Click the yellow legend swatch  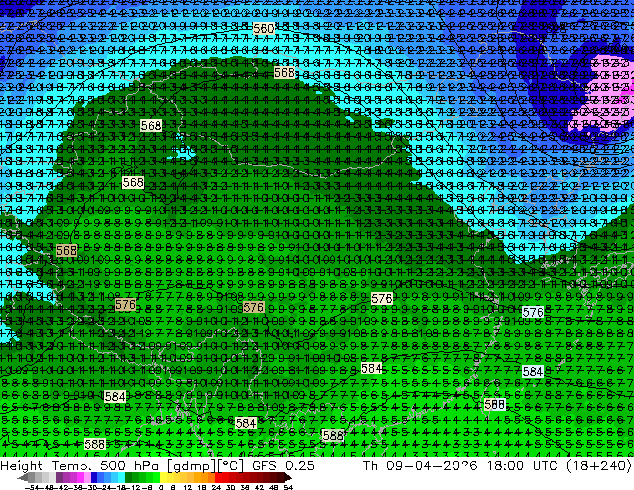click(163, 478)
